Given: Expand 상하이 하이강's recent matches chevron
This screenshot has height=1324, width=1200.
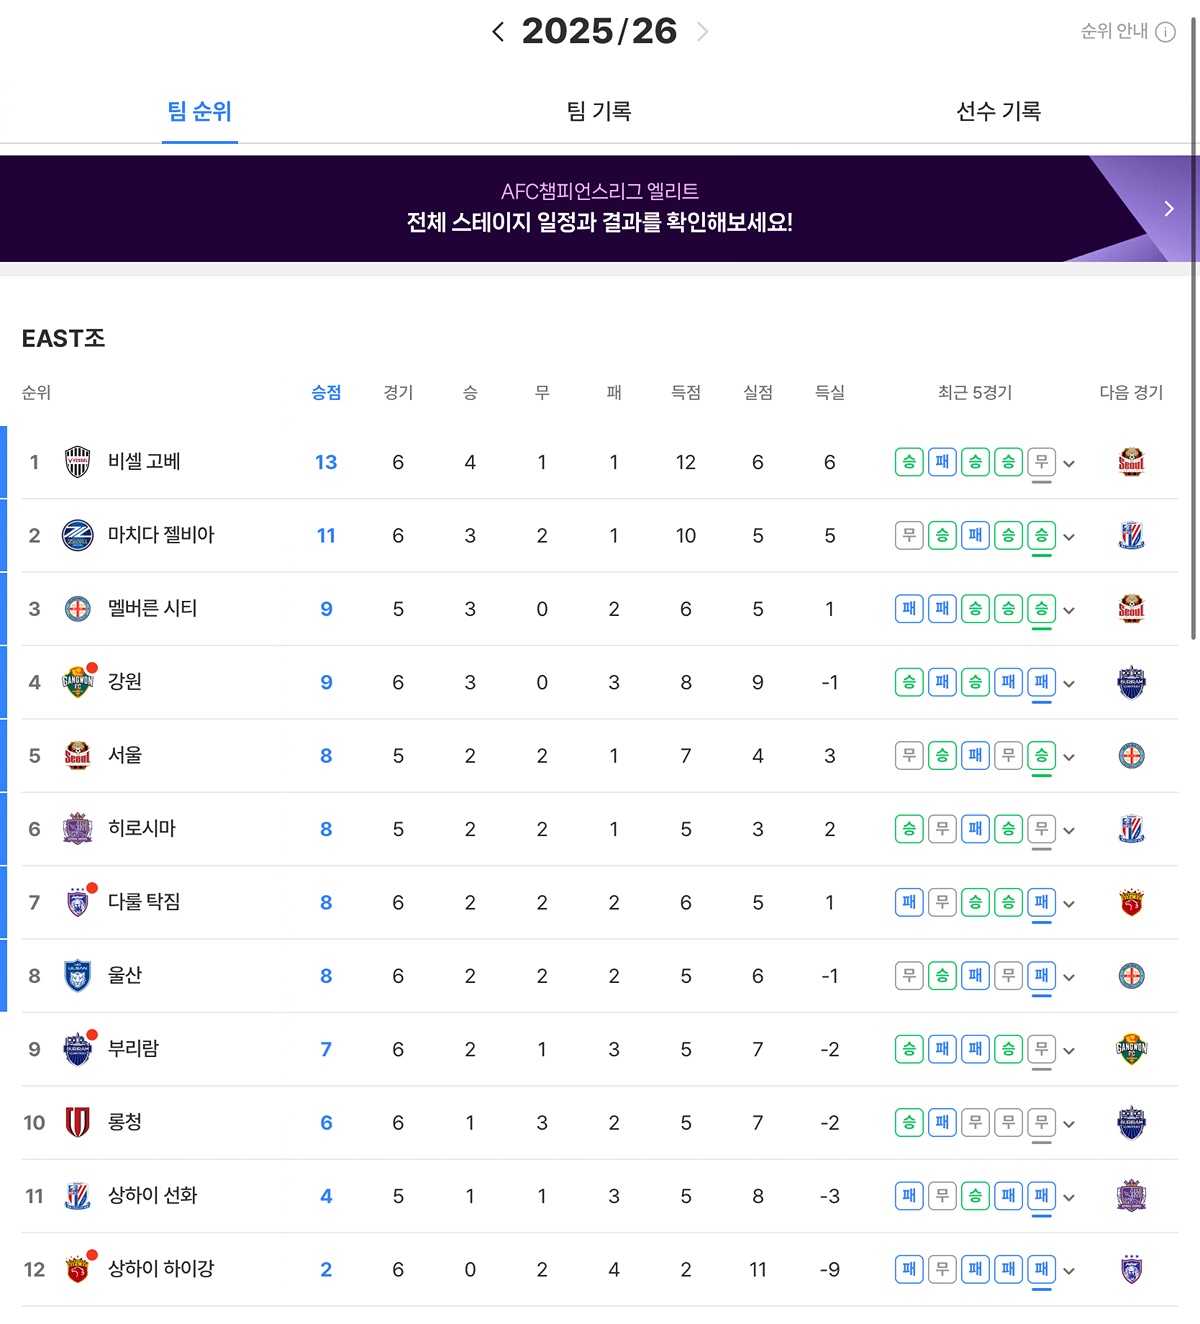Looking at the screenshot, I should click(1069, 1271).
